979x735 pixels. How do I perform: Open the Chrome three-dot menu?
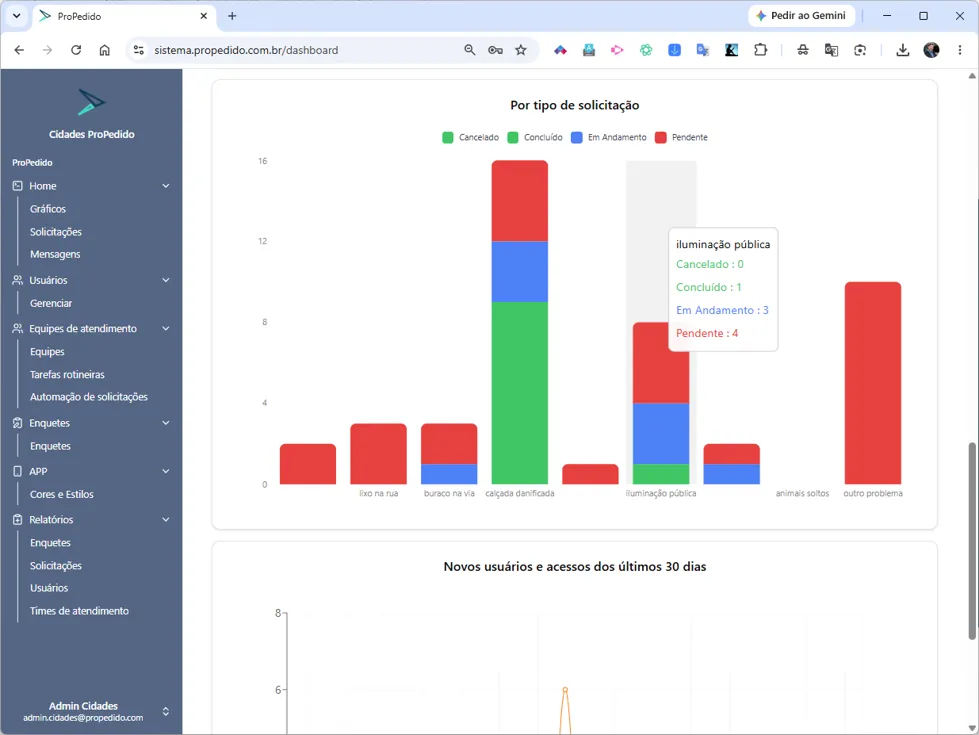[x=960, y=50]
